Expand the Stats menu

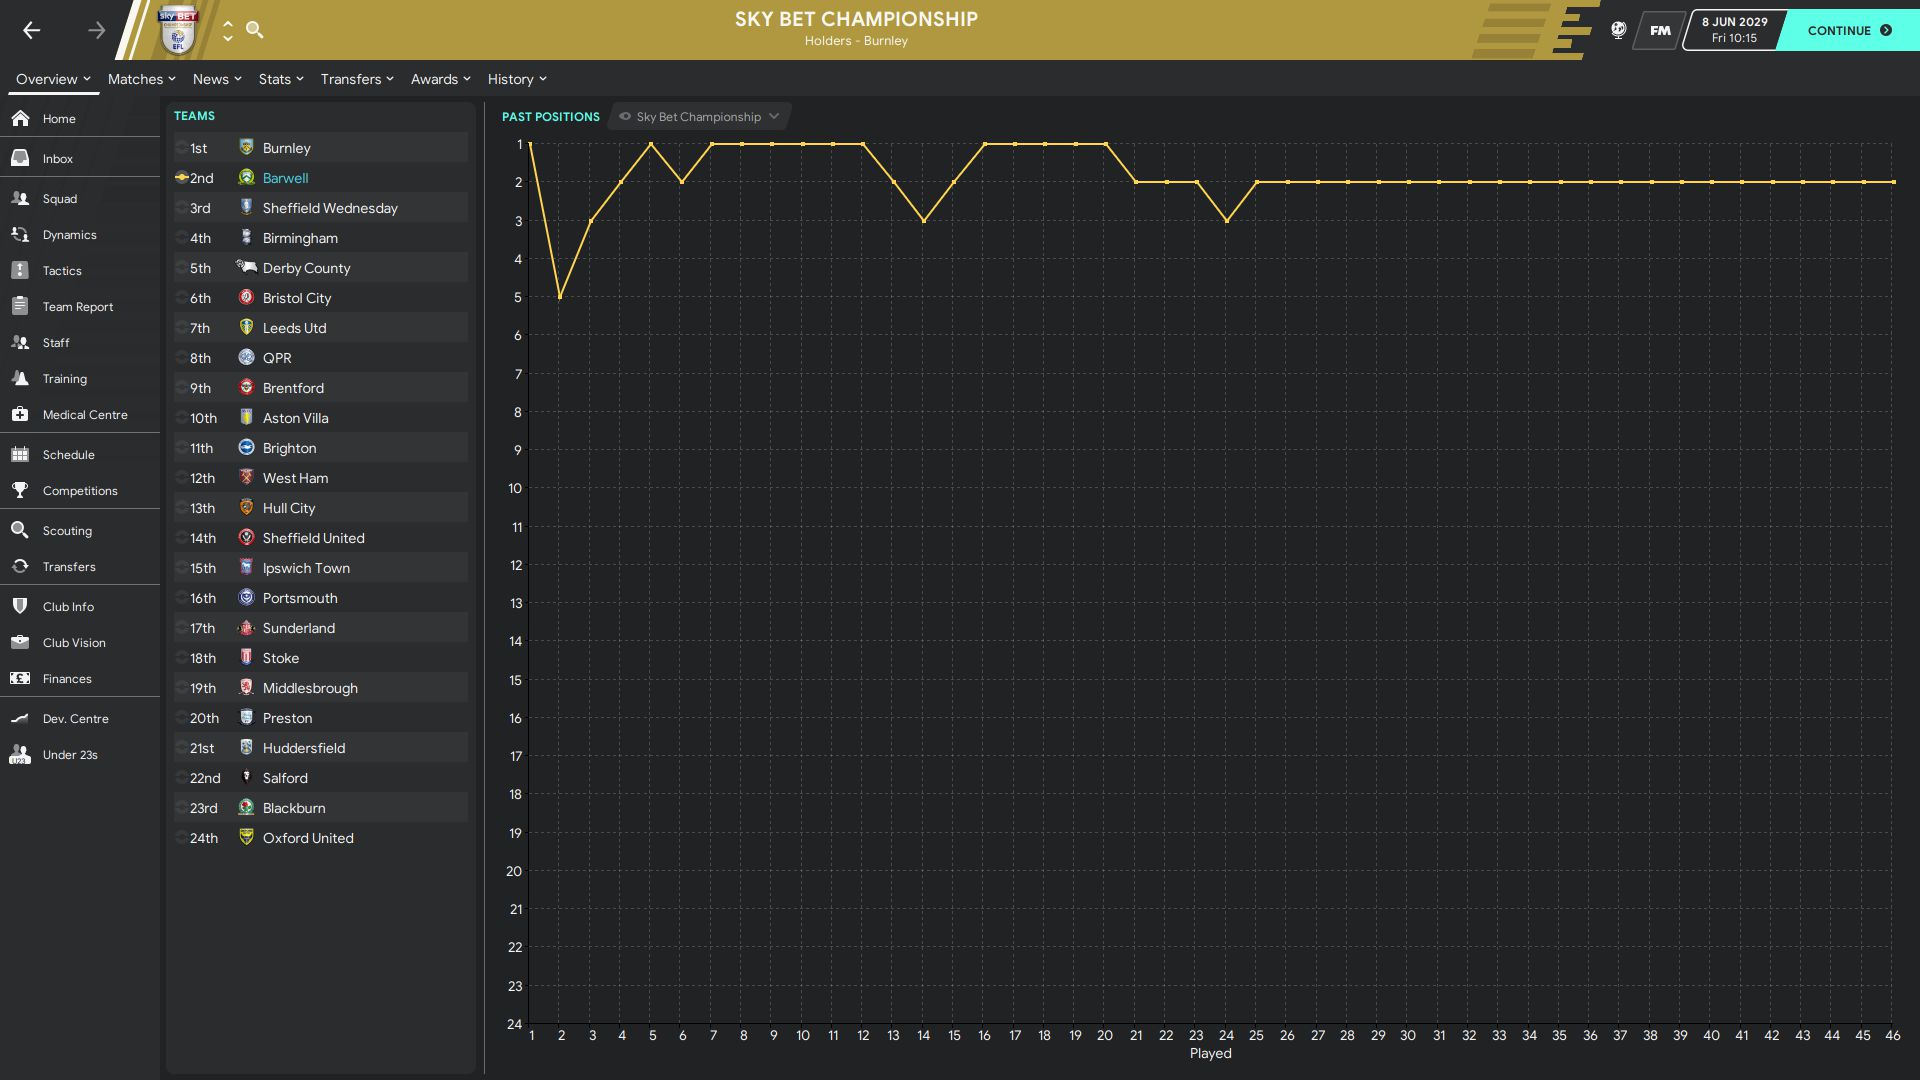click(x=280, y=79)
